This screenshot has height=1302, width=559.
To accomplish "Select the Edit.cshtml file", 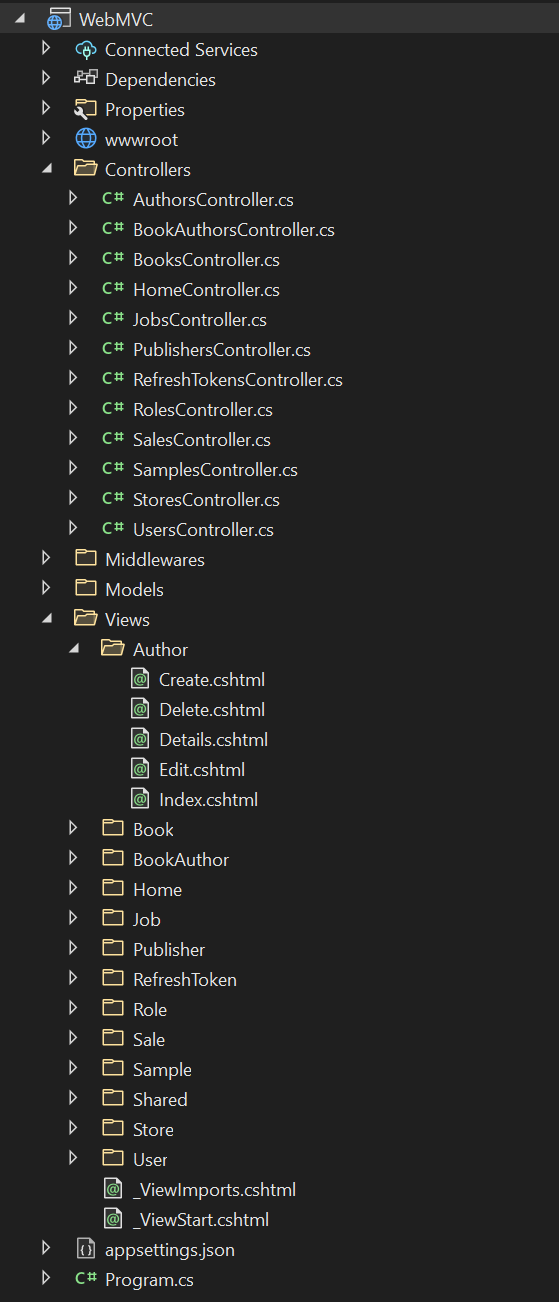I will pyautogui.click(x=202, y=769).
